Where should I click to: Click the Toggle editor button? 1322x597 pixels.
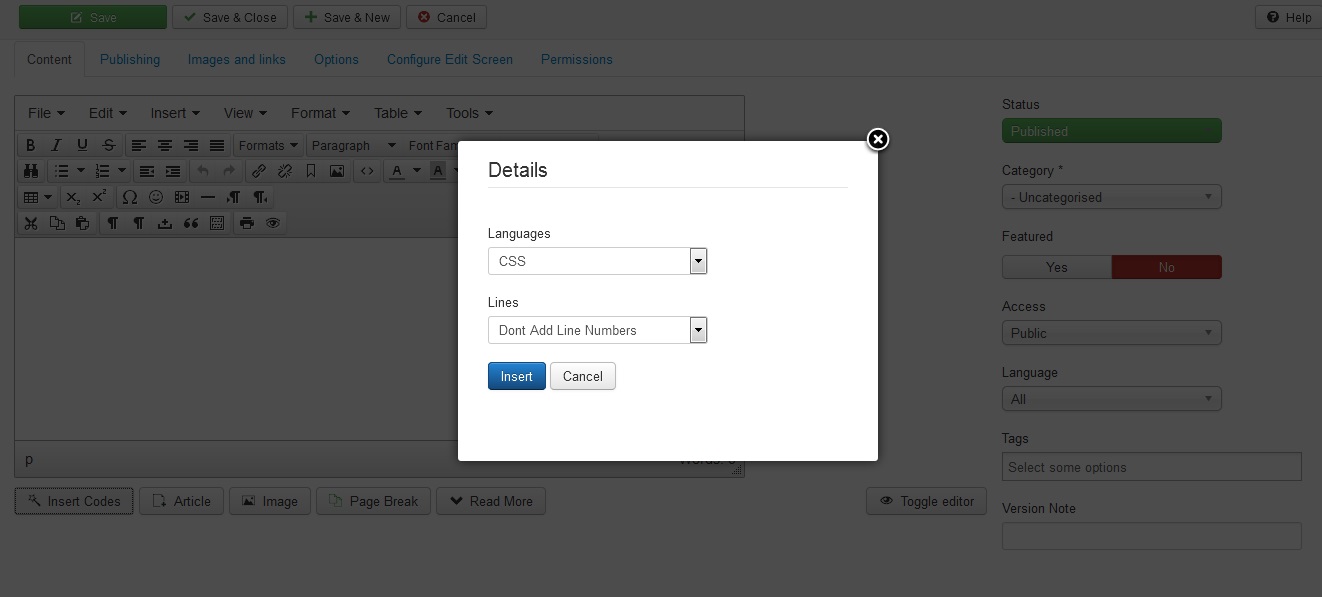coord(926,501)
